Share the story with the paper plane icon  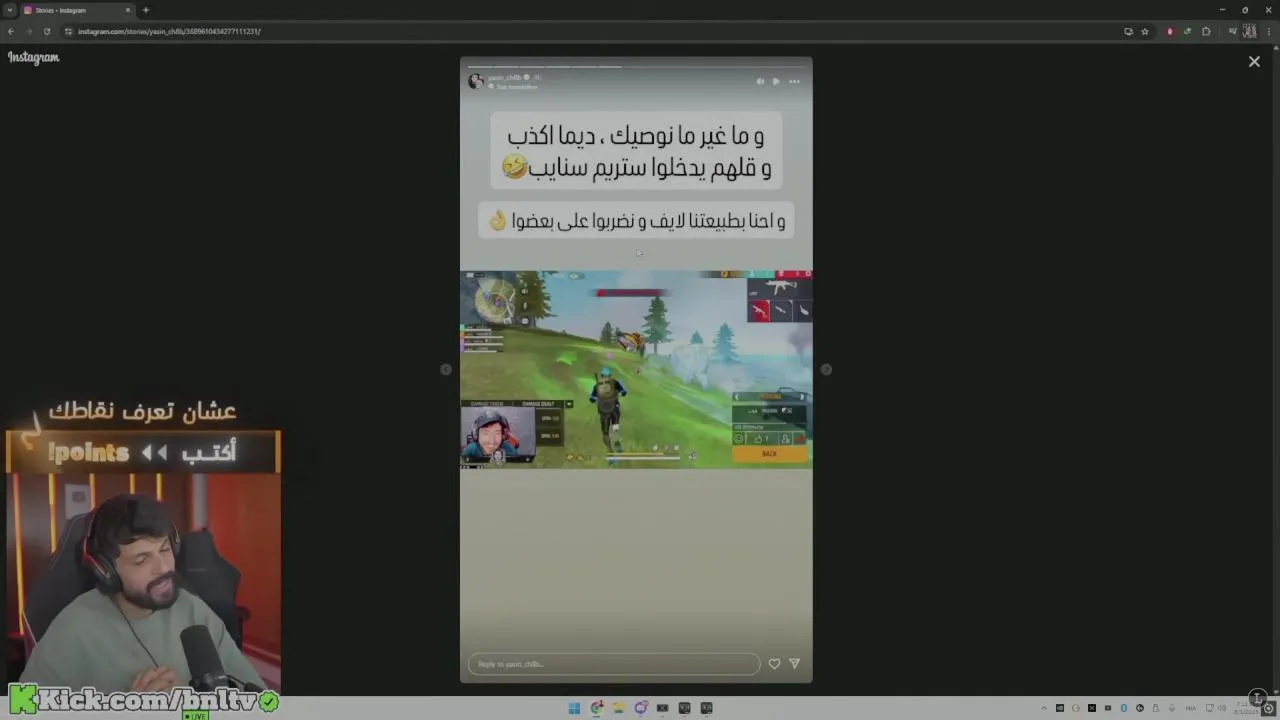(x=795, y=664)
